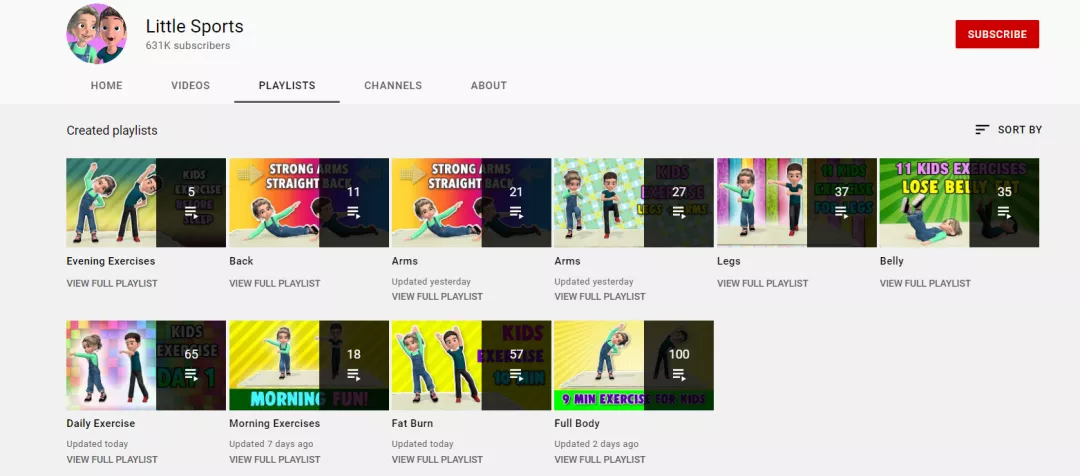Click playlist icon on Evening Exercises thumbnail

point(191,212)
